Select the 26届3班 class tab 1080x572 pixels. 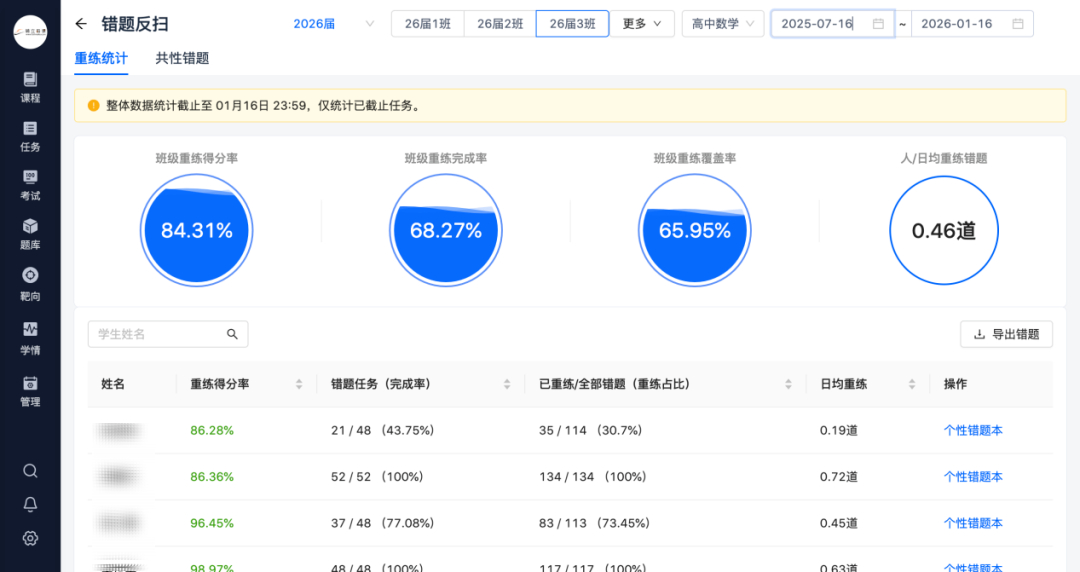[x=572, y=23]
